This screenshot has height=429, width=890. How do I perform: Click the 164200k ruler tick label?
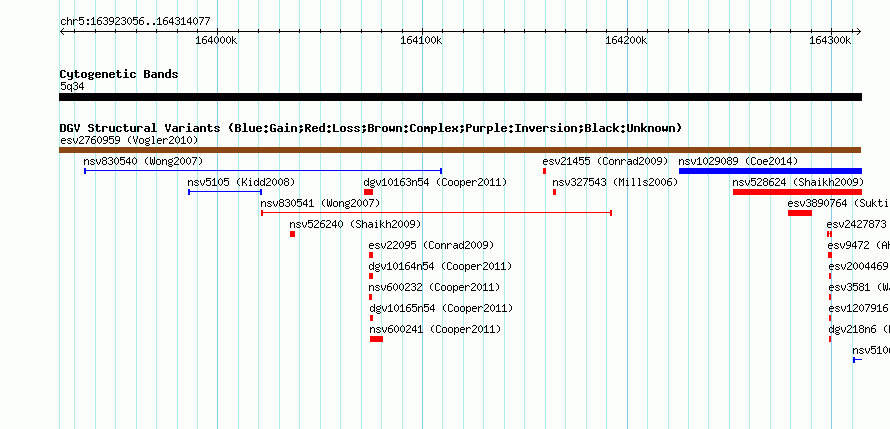point(626,40)
